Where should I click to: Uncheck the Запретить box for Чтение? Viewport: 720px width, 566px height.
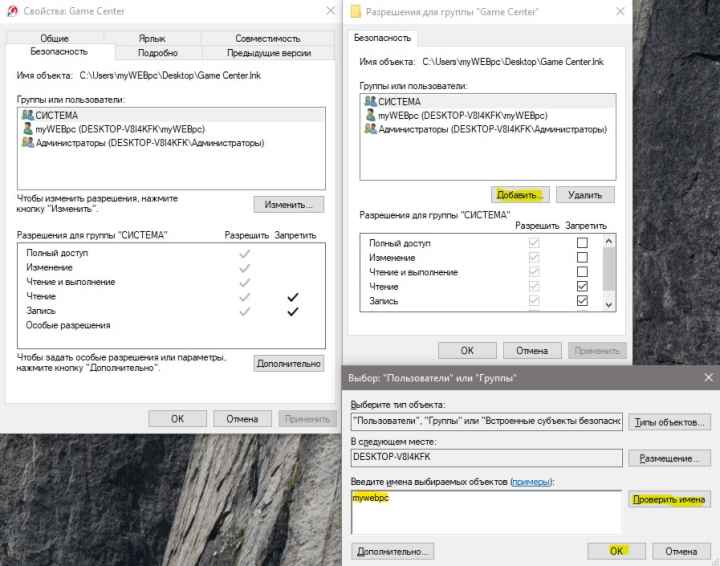[582, 287]
